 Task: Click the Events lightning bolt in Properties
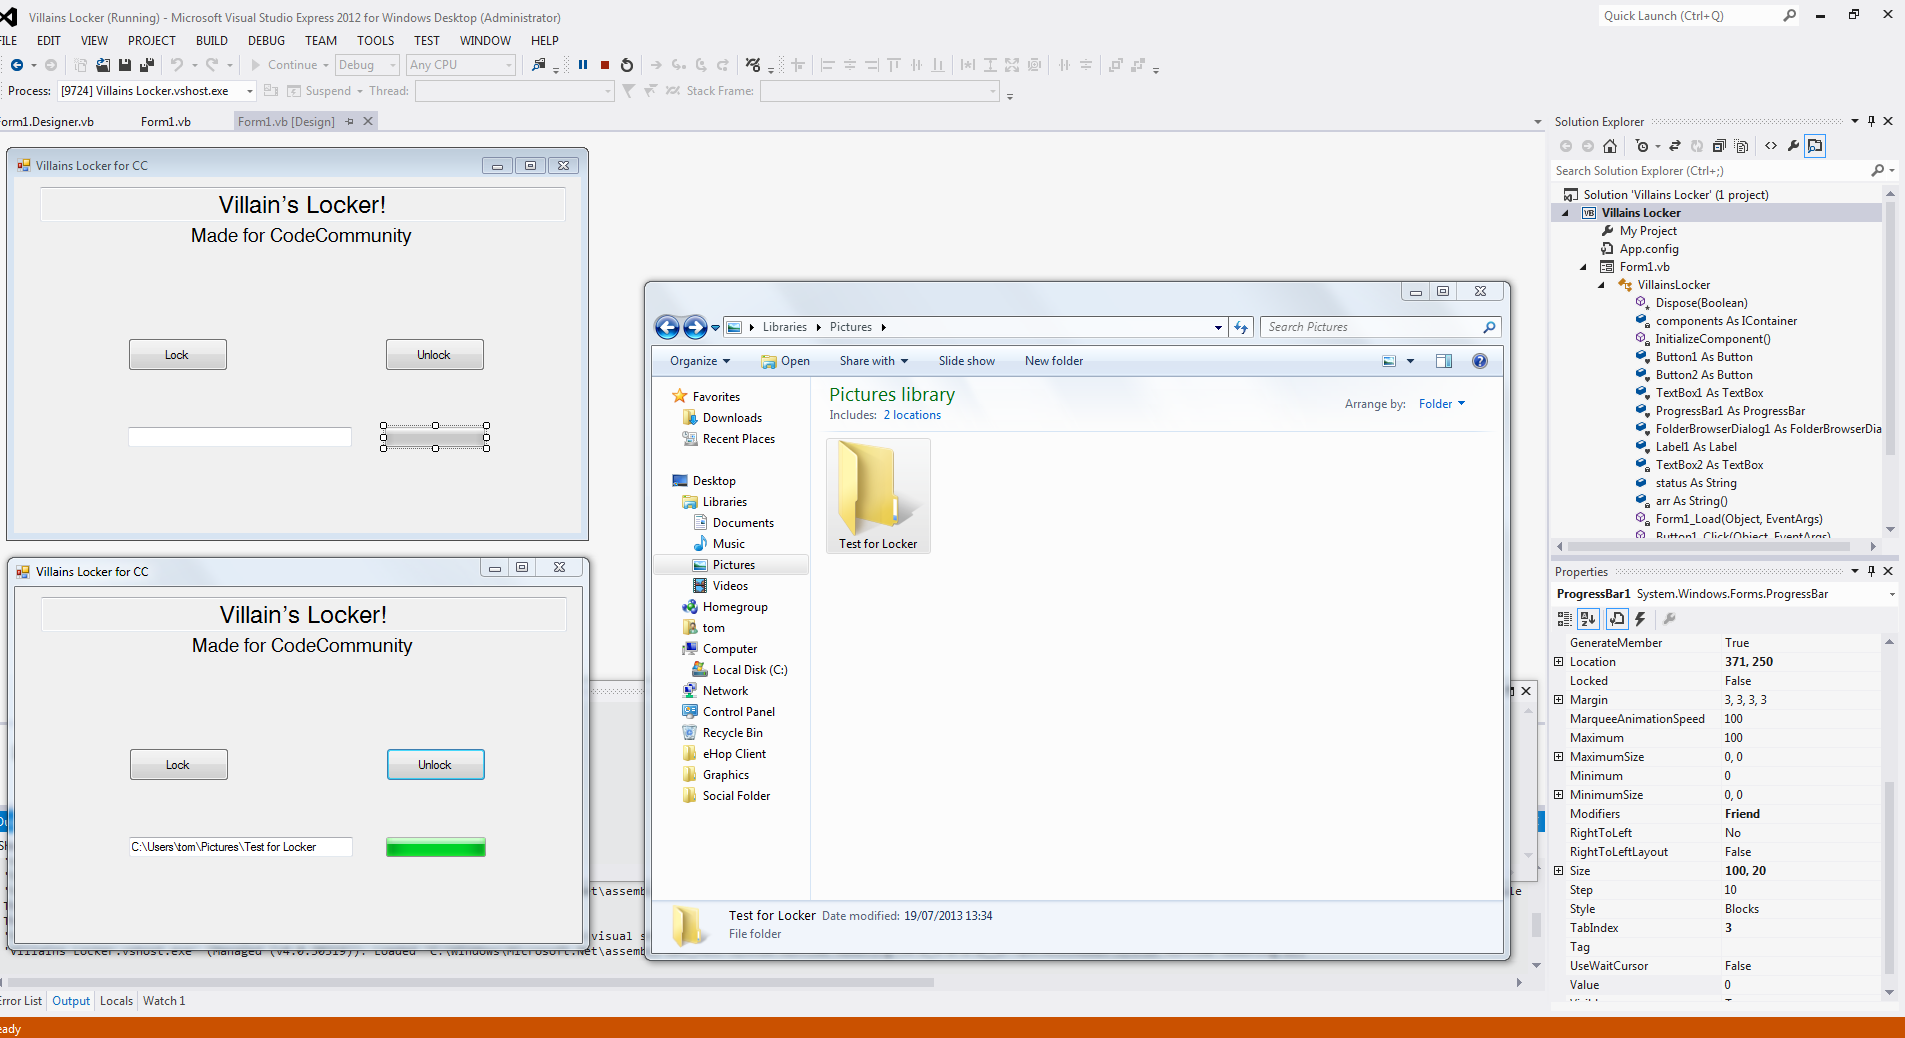(x=1641, y=619)
